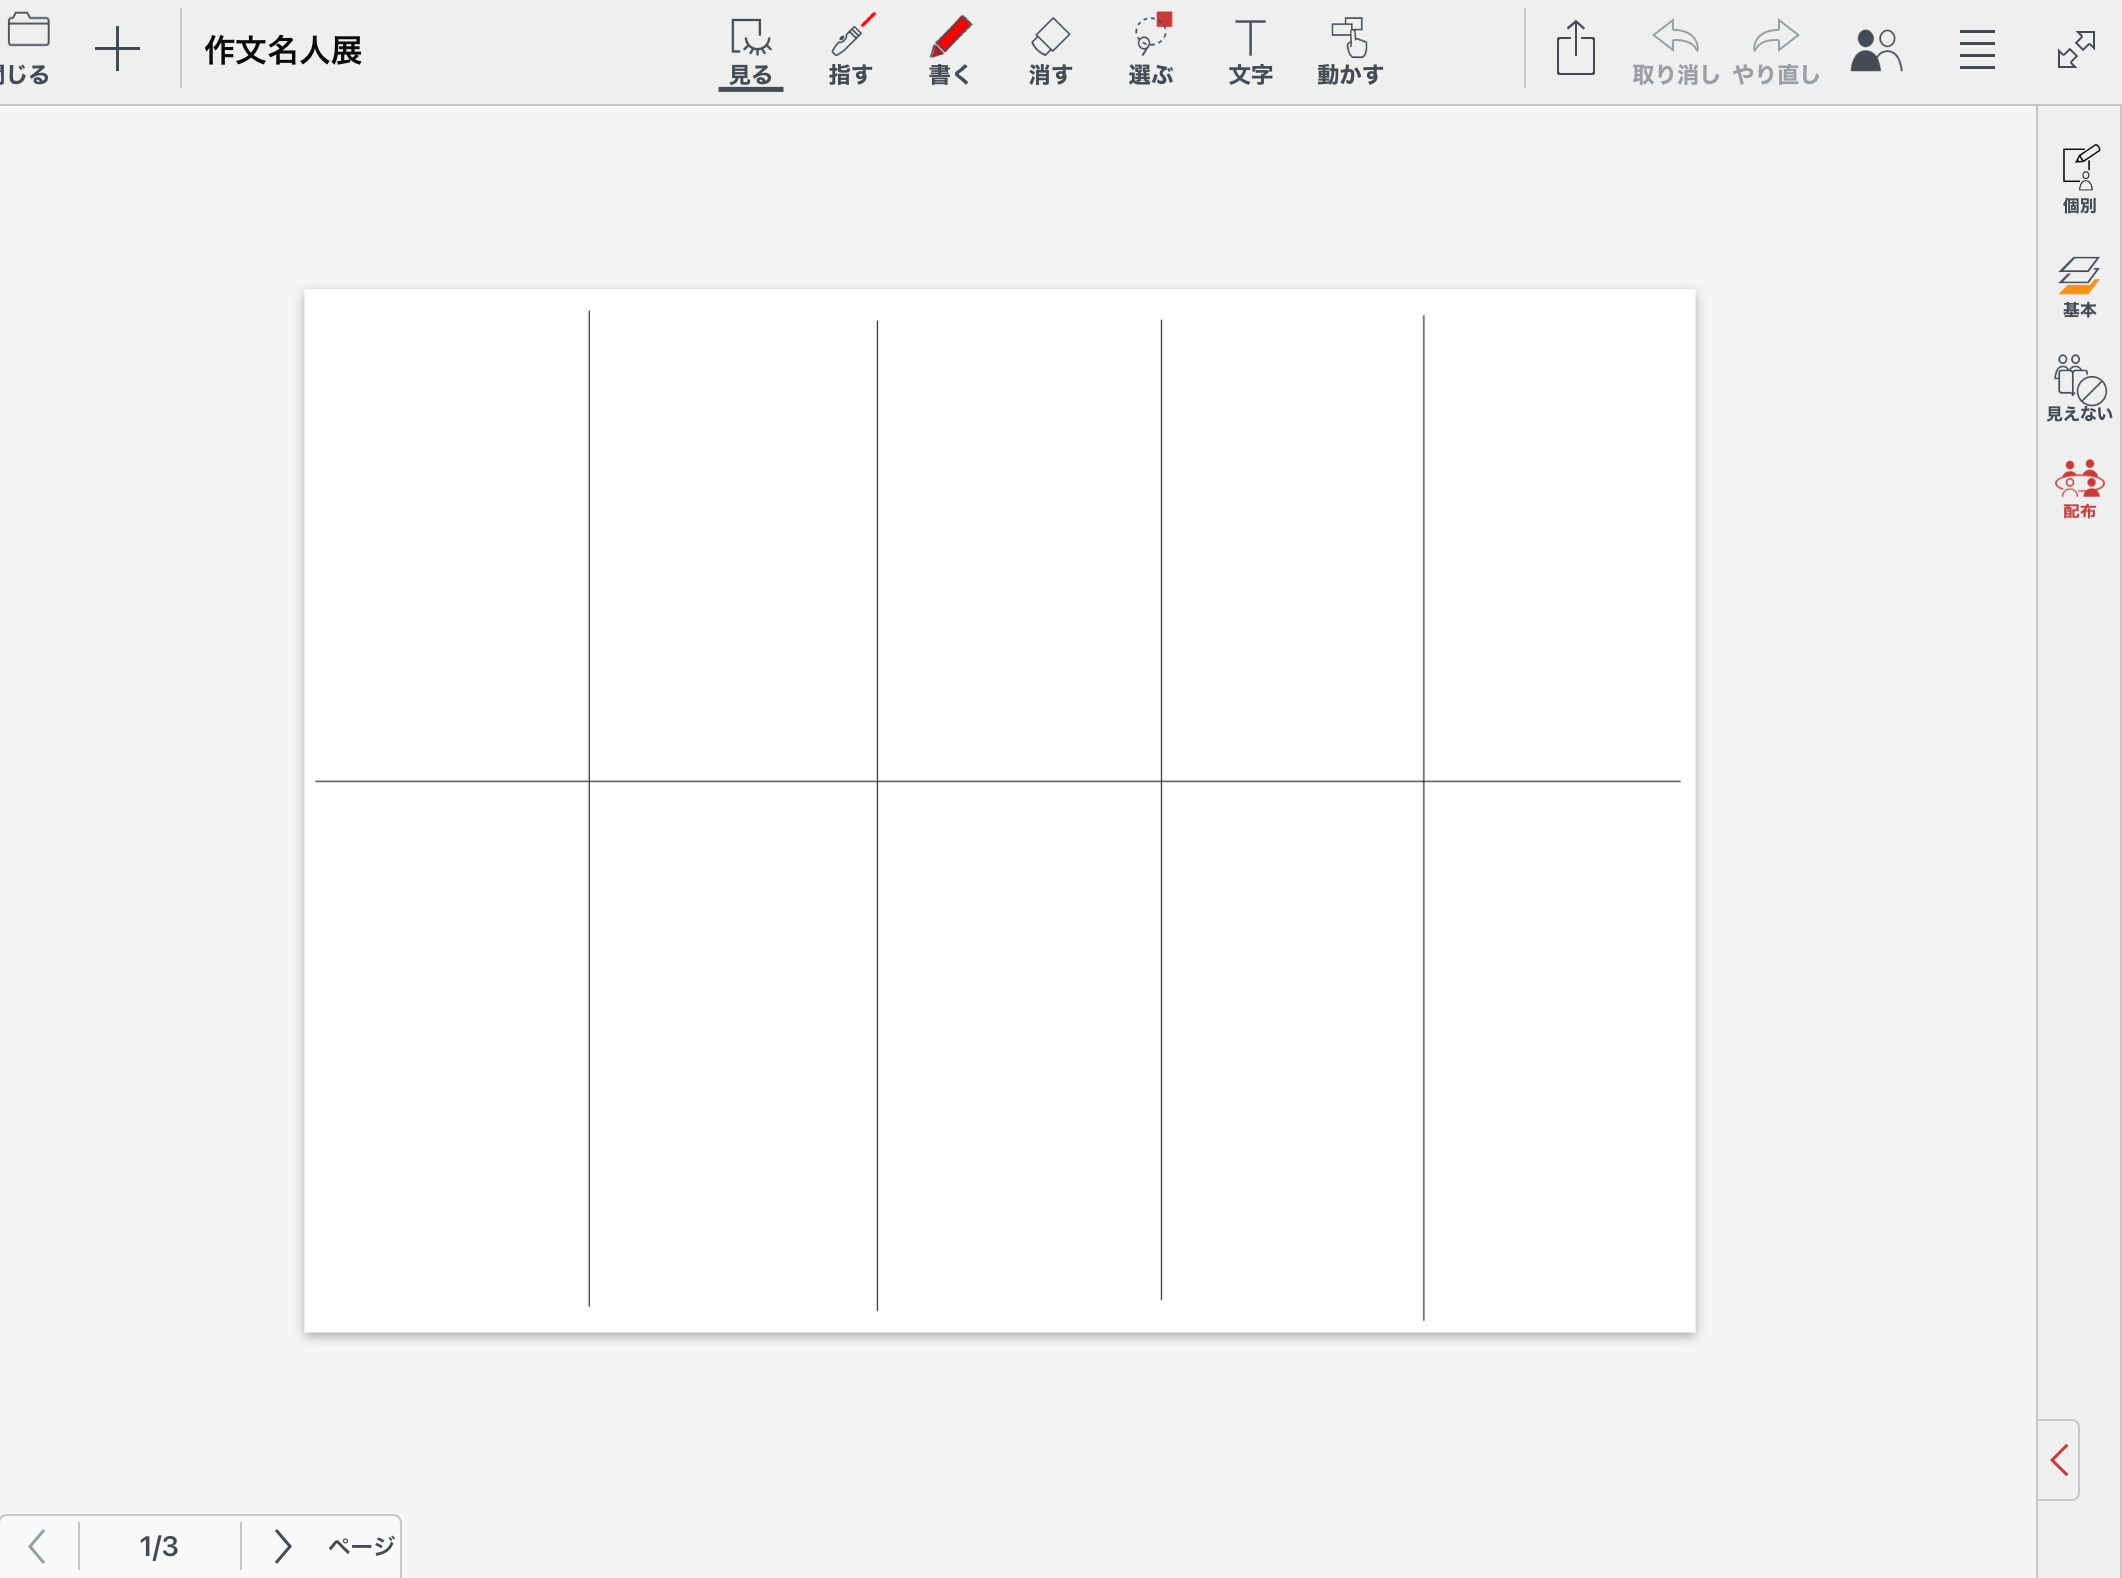Select the 見る (view) tool
2122x1578 pixels.
(x=750, y=52)
